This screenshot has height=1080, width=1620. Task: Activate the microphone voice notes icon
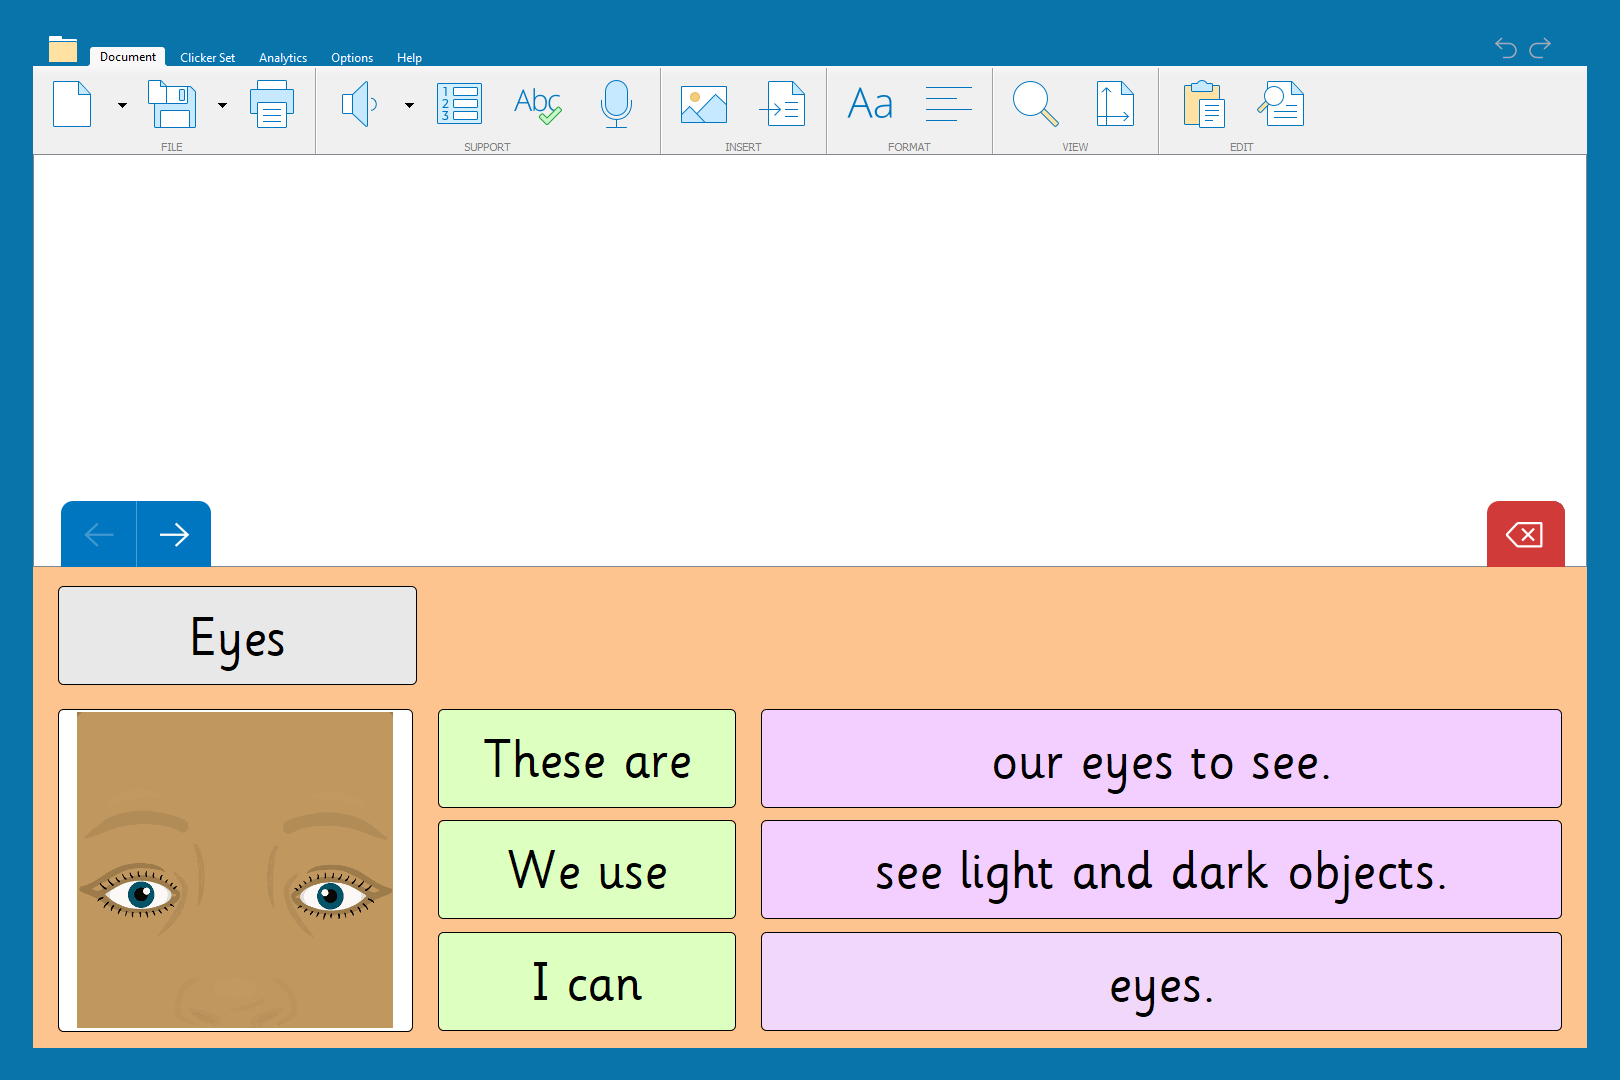616,104
